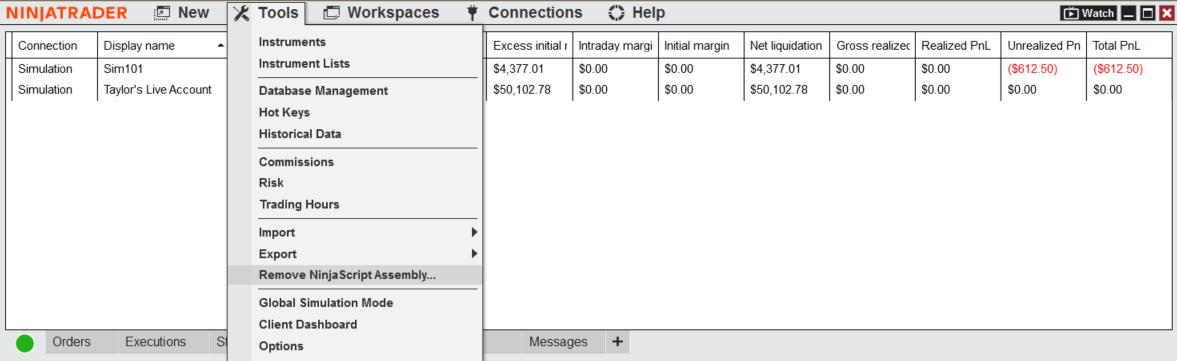
Task: Open Instrument Lists from Tools menu
Action: pos(304,64)
